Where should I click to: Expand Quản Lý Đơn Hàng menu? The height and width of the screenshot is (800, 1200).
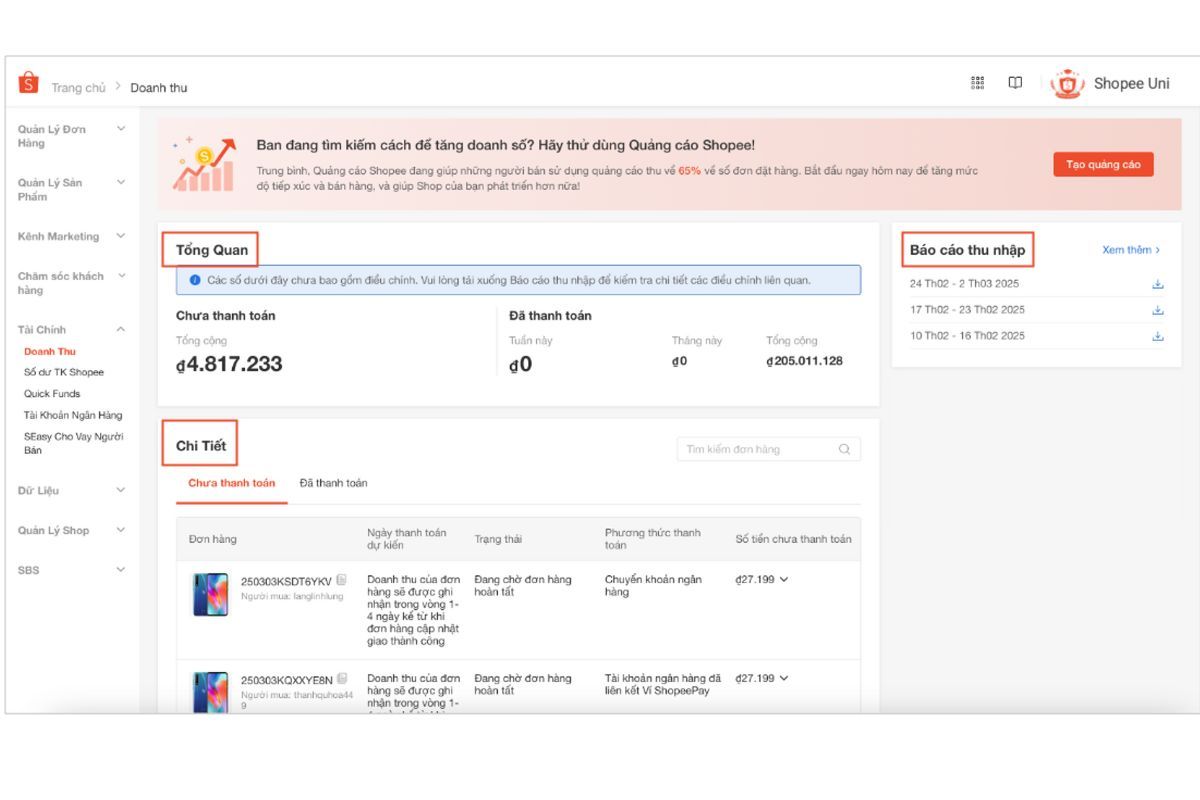[121, 129]
